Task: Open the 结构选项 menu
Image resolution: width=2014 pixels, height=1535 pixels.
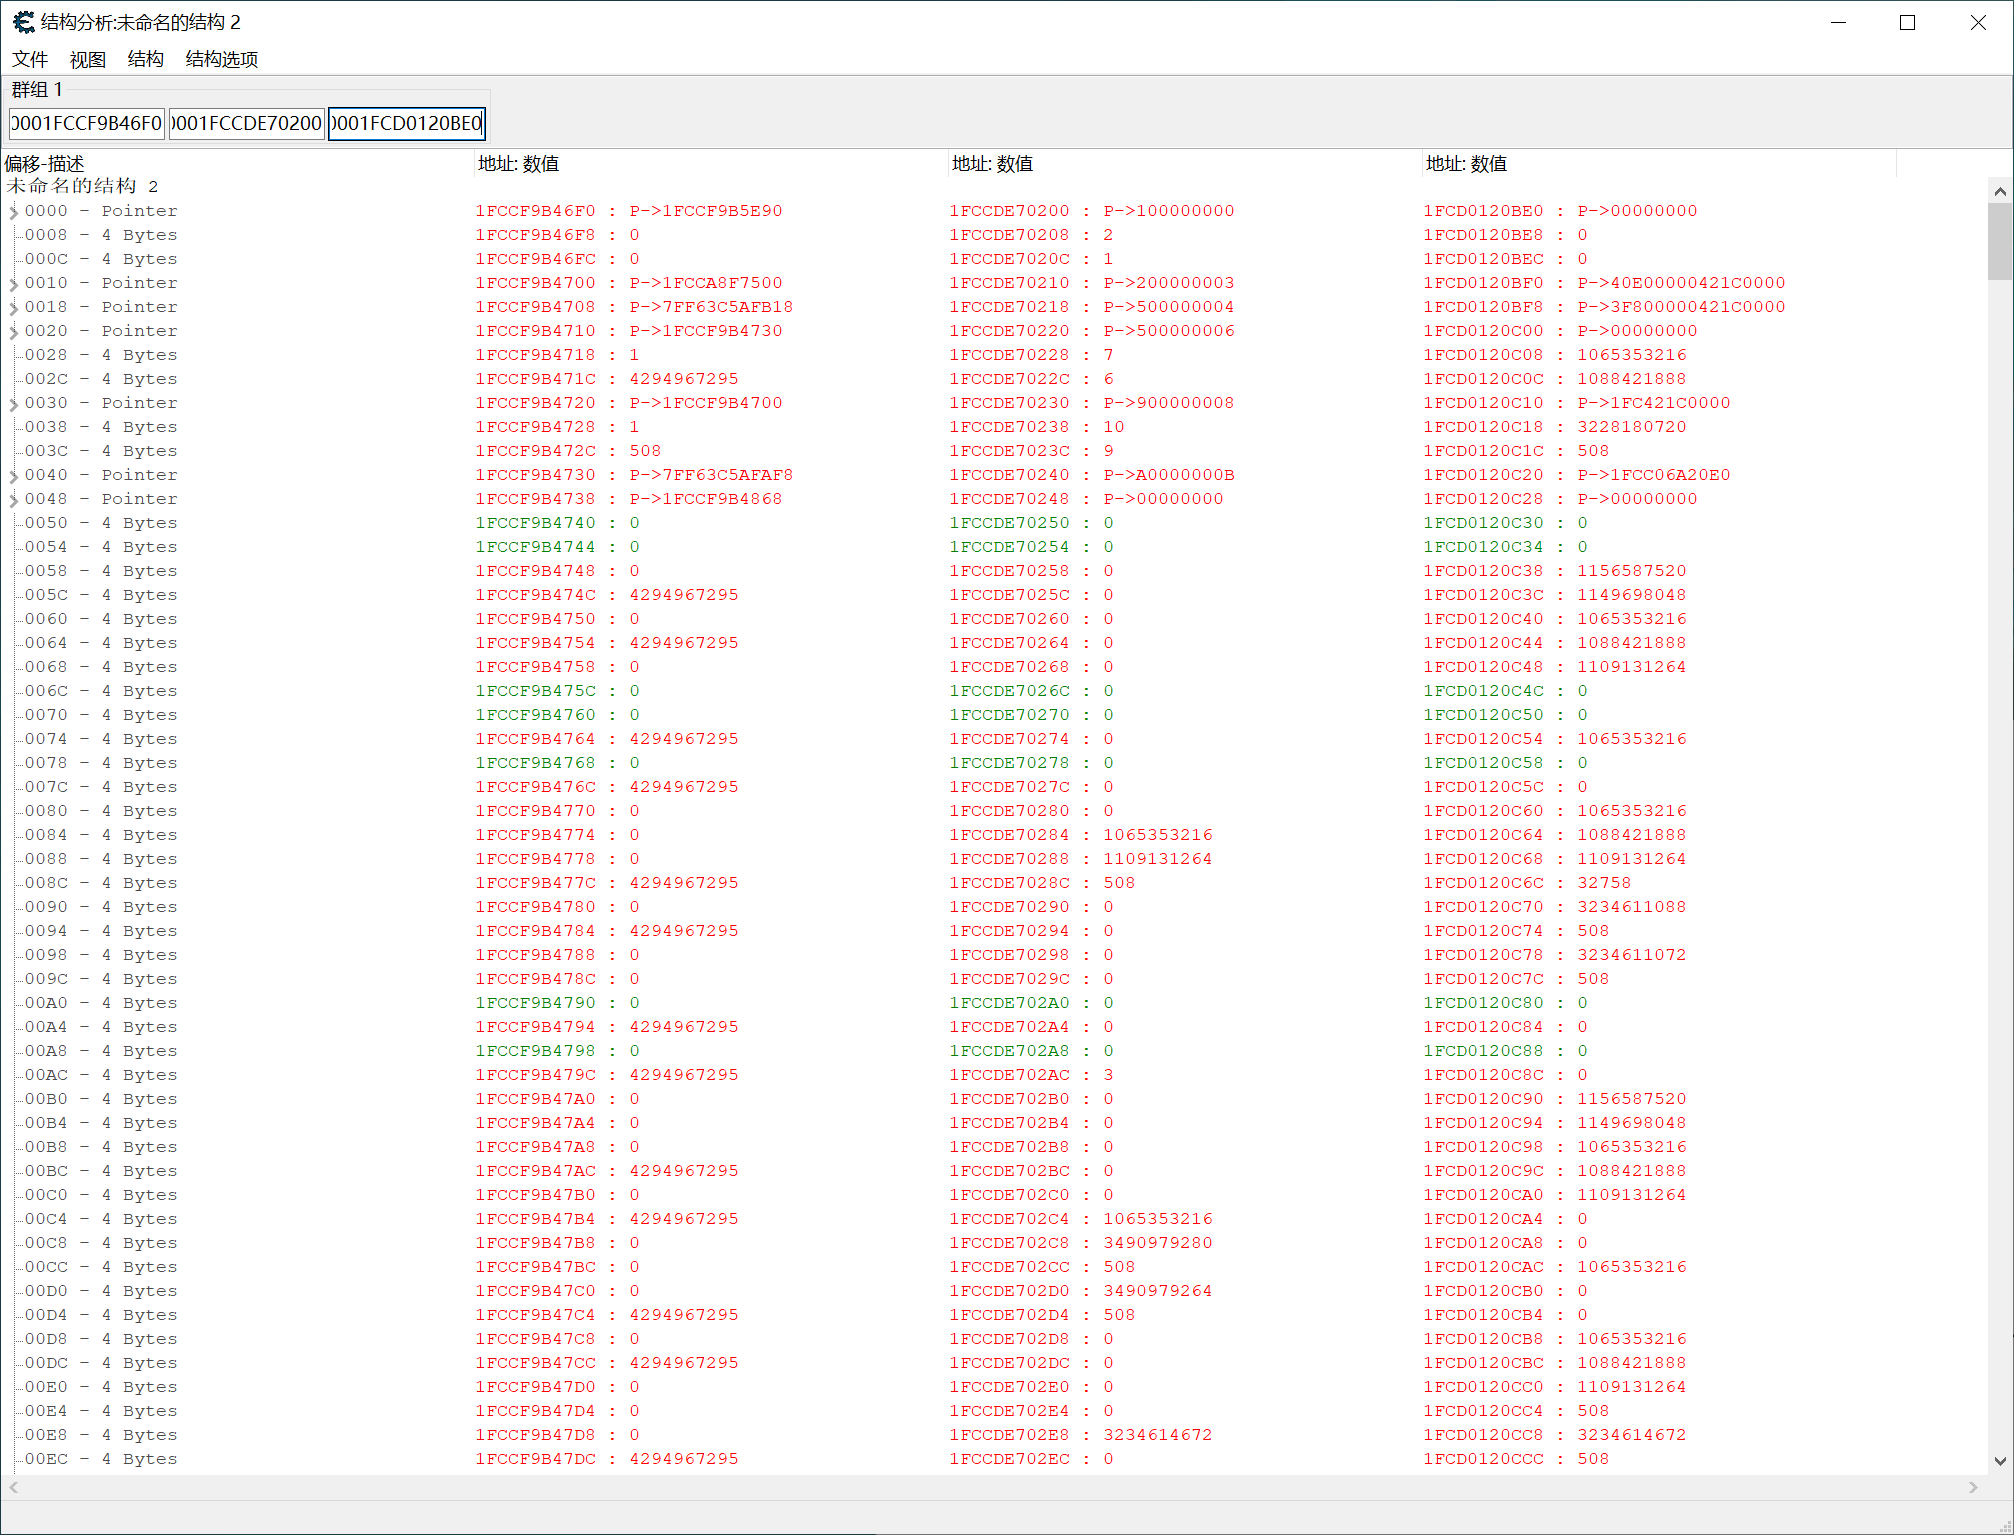Action: point(222,59)
